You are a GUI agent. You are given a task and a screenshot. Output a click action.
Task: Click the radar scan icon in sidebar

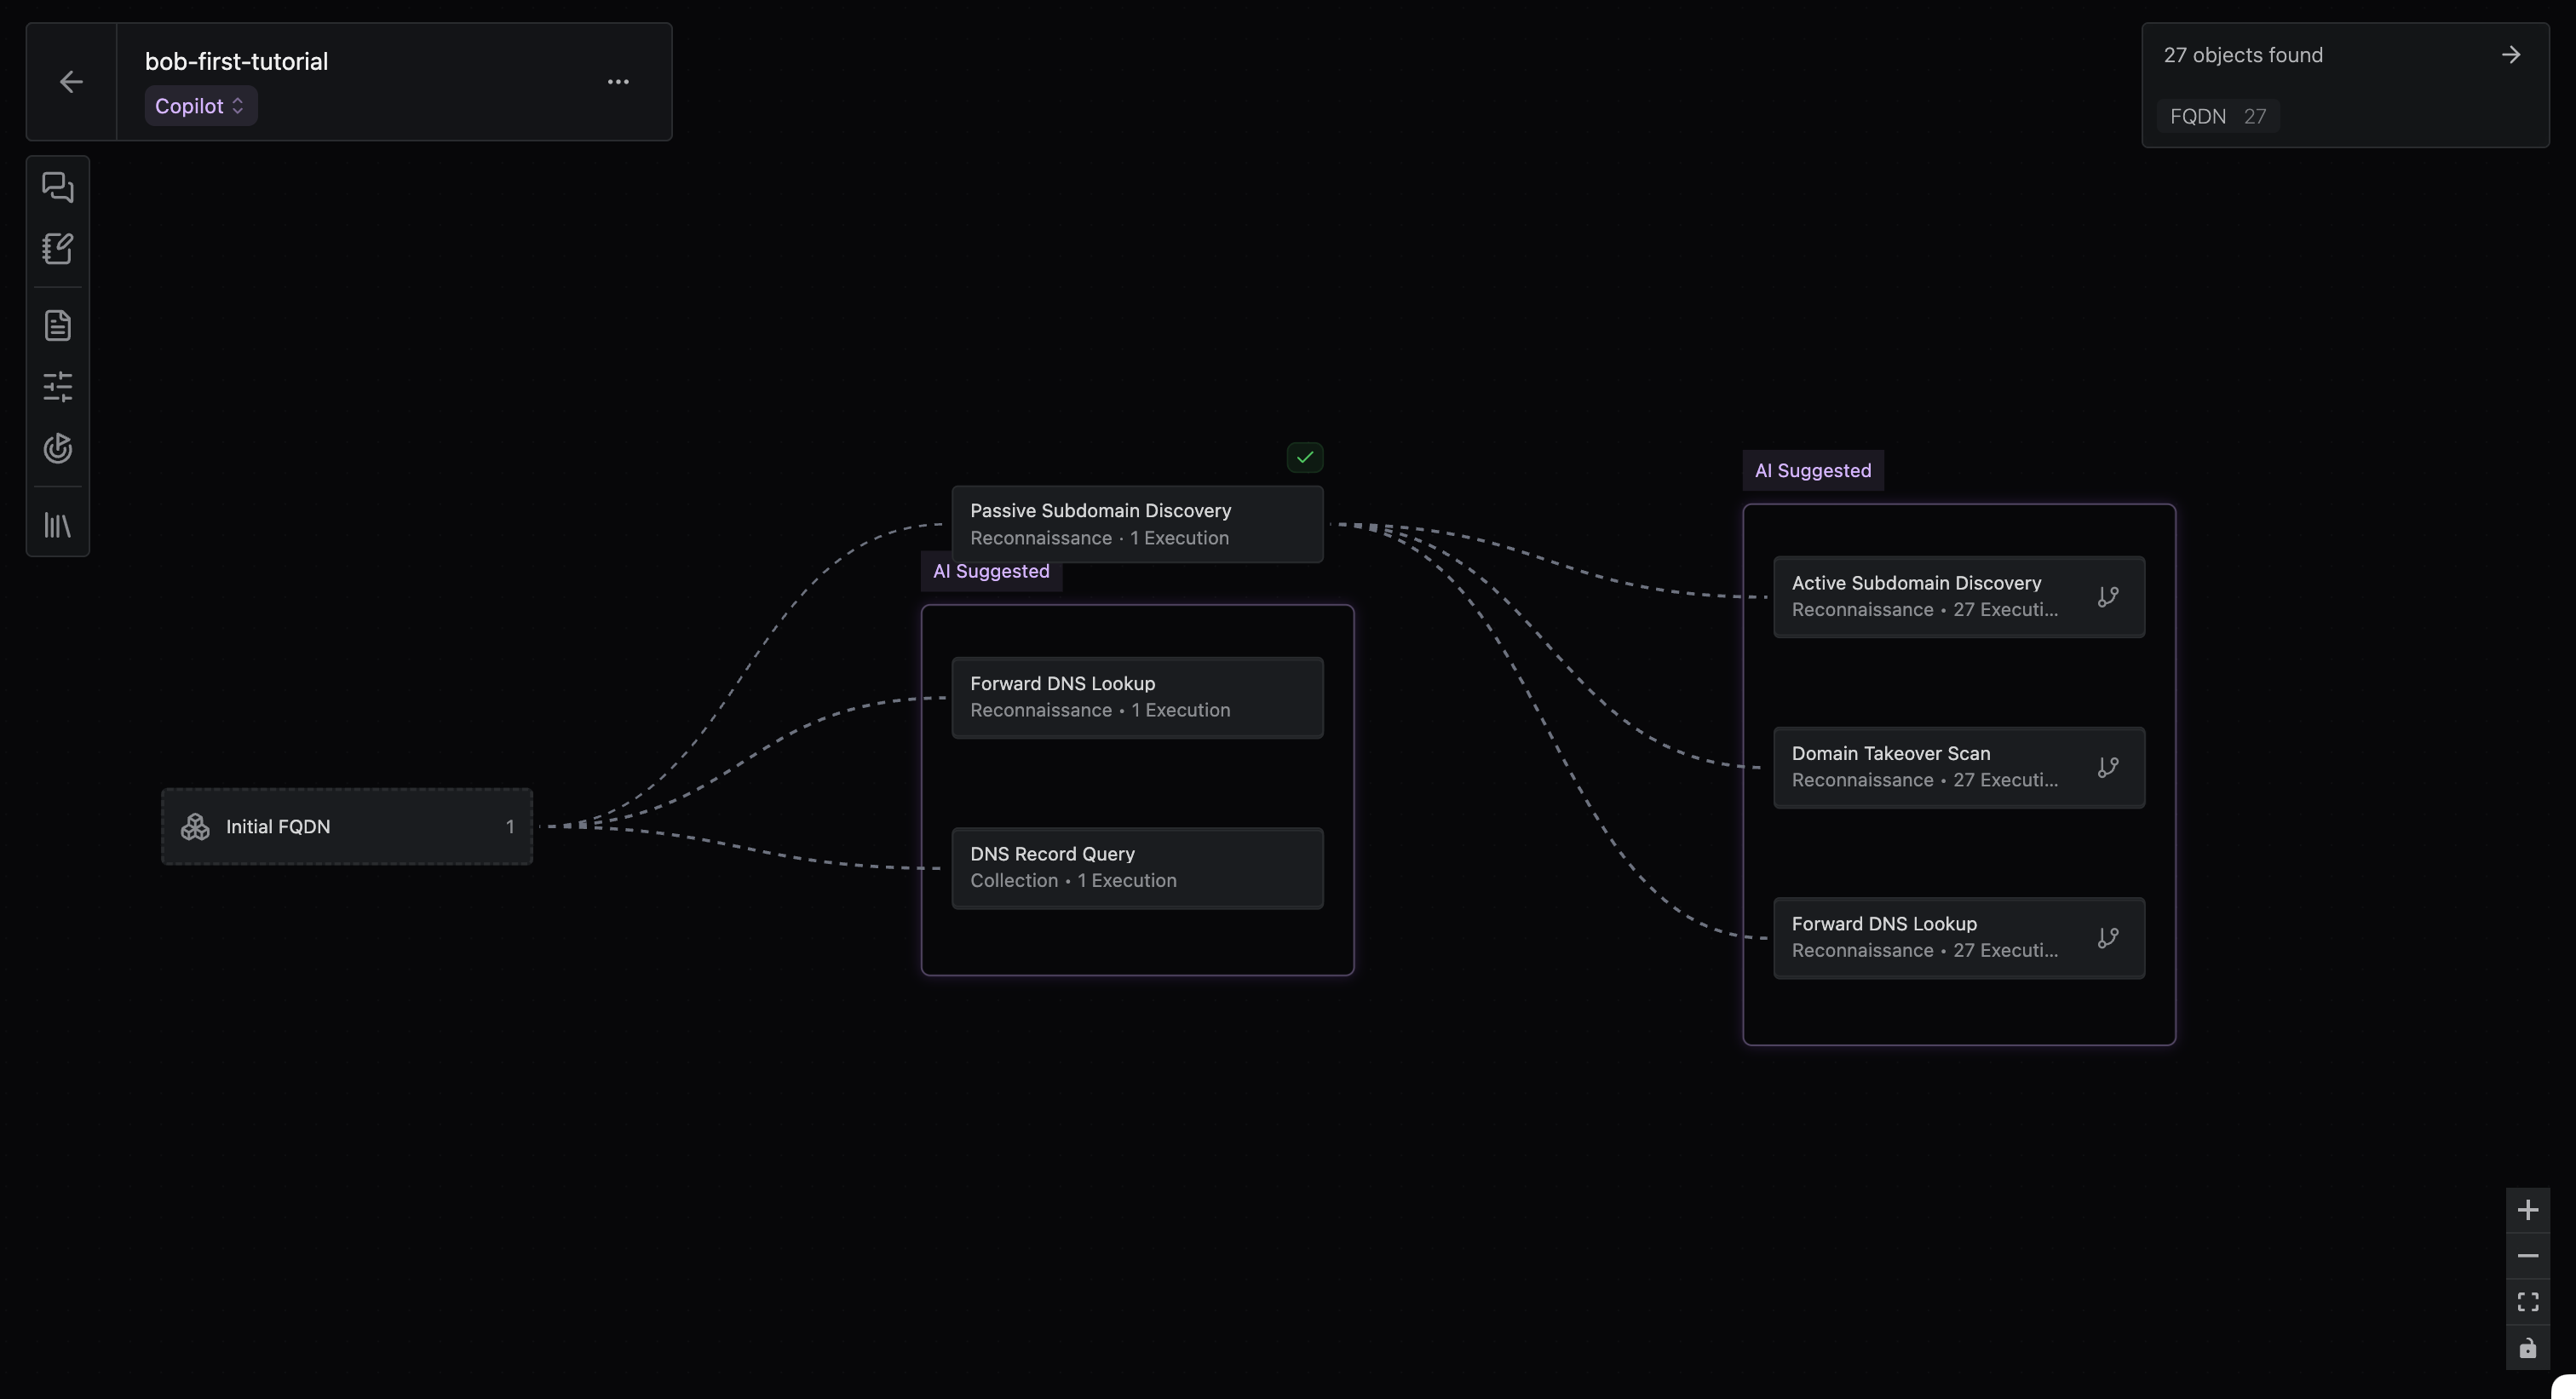click(x=58, y=448)
